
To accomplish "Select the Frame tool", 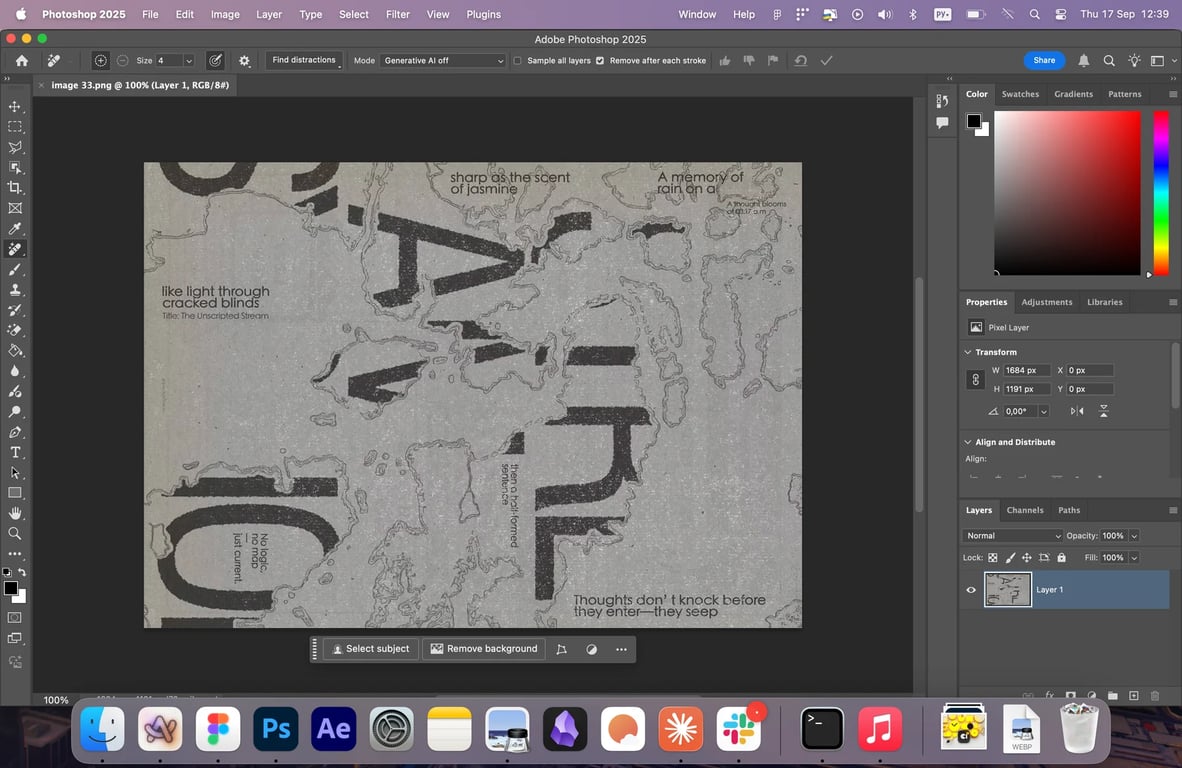I will tap(14, 208).
